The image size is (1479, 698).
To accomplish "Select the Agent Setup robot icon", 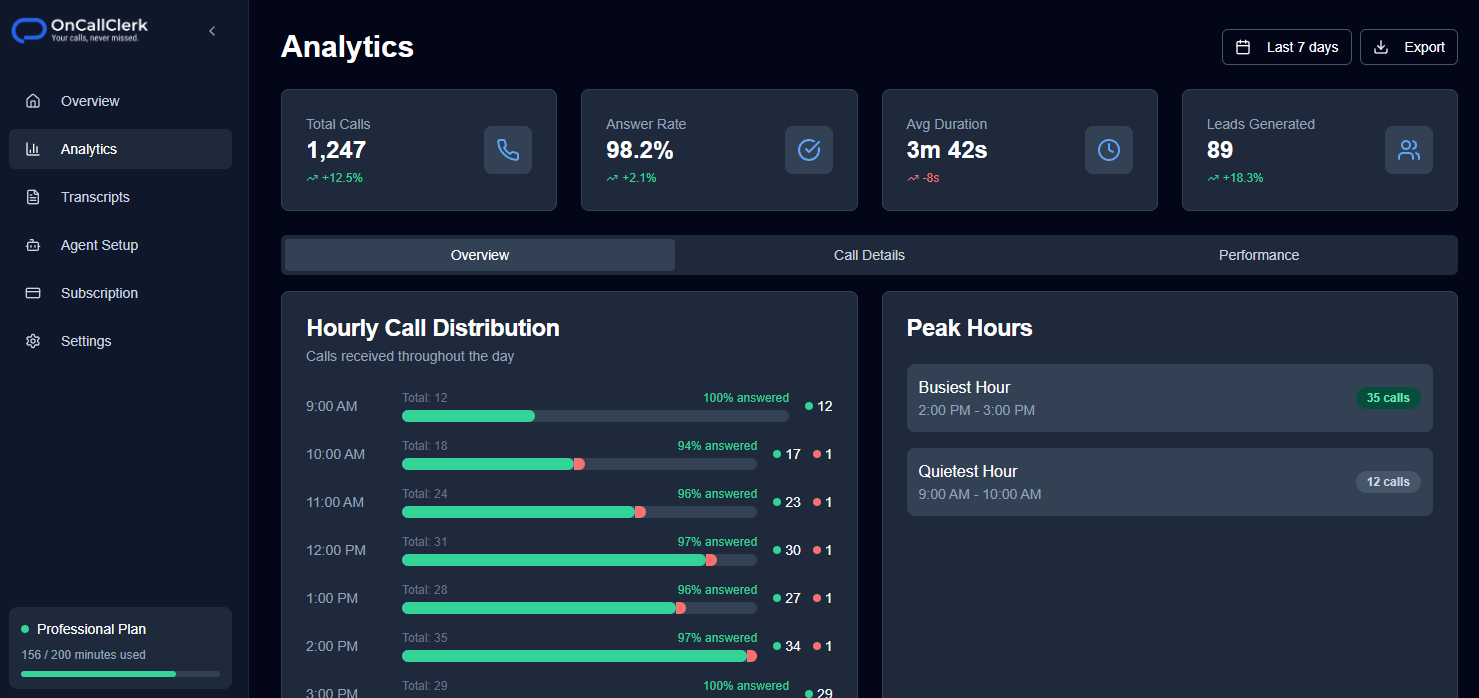I will 33,244.
